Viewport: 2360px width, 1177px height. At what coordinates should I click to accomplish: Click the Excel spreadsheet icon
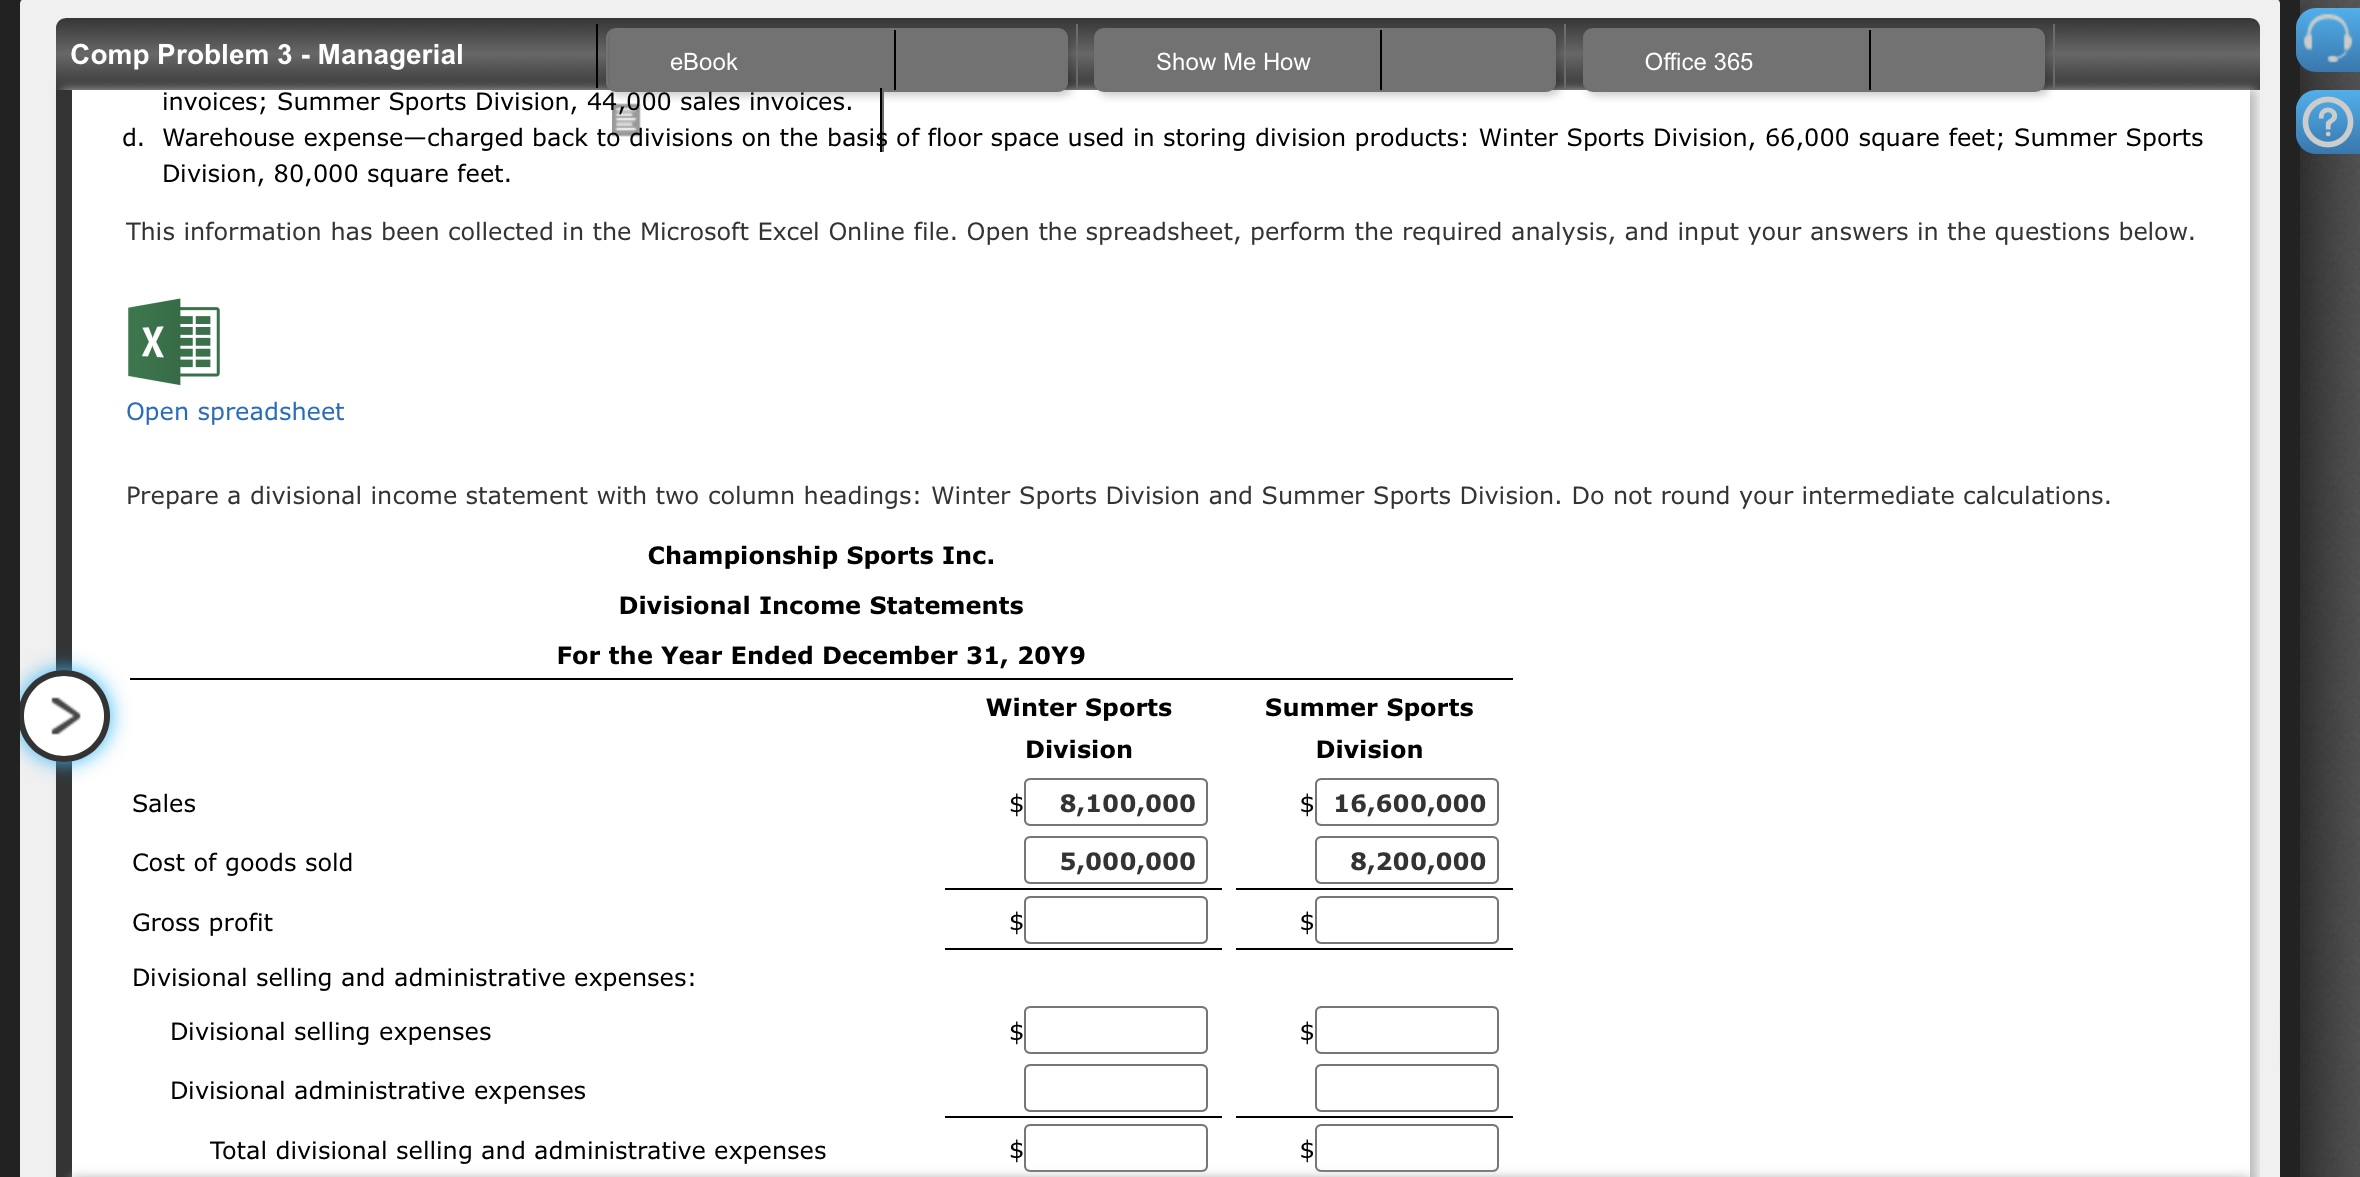point(173,342)
